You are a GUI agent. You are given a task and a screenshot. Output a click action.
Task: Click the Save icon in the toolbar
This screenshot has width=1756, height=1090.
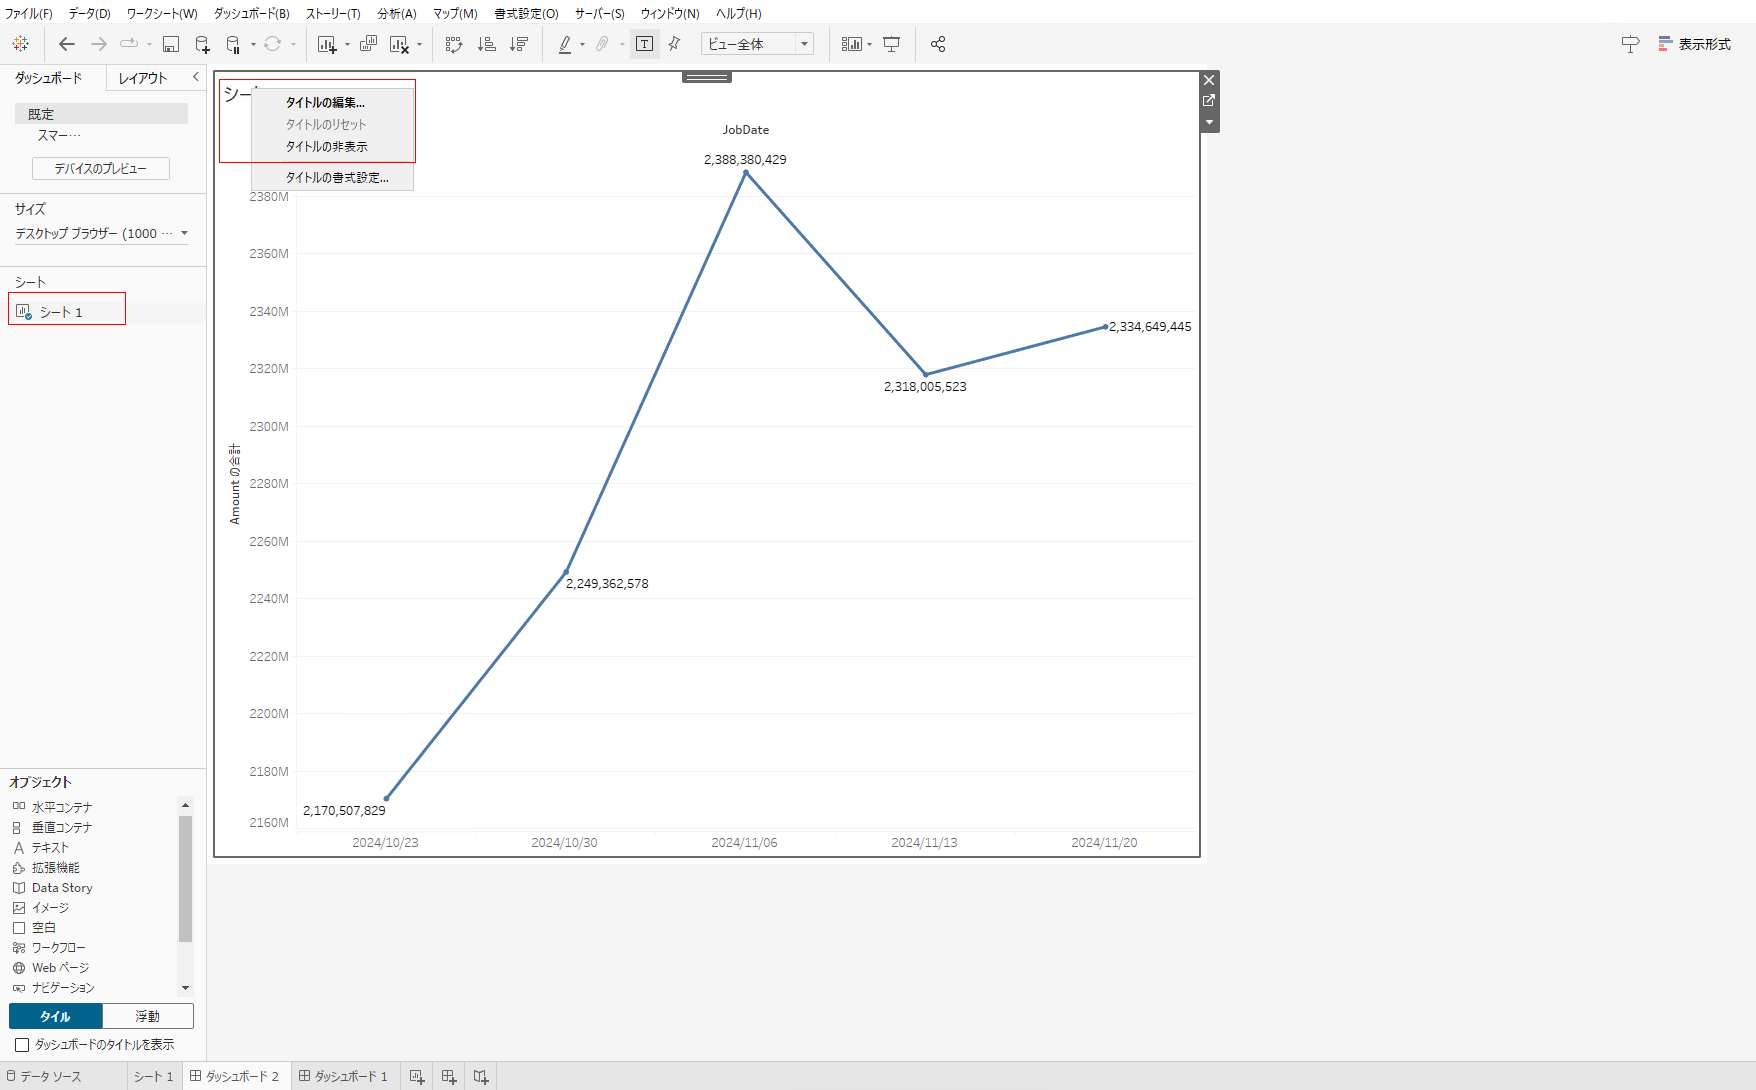pyautogui.click(x=171, y=44)
